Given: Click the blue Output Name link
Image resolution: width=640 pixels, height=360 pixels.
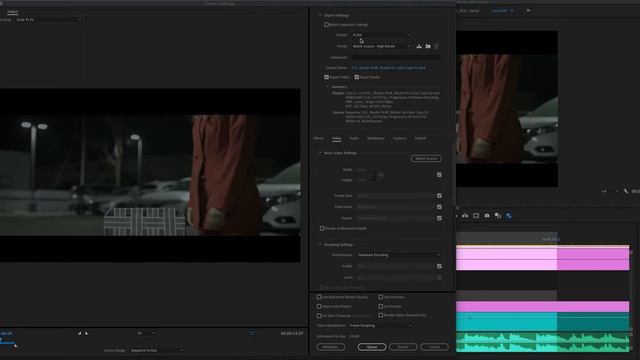Looking at the screenshot, I should (x=388, y=68).
